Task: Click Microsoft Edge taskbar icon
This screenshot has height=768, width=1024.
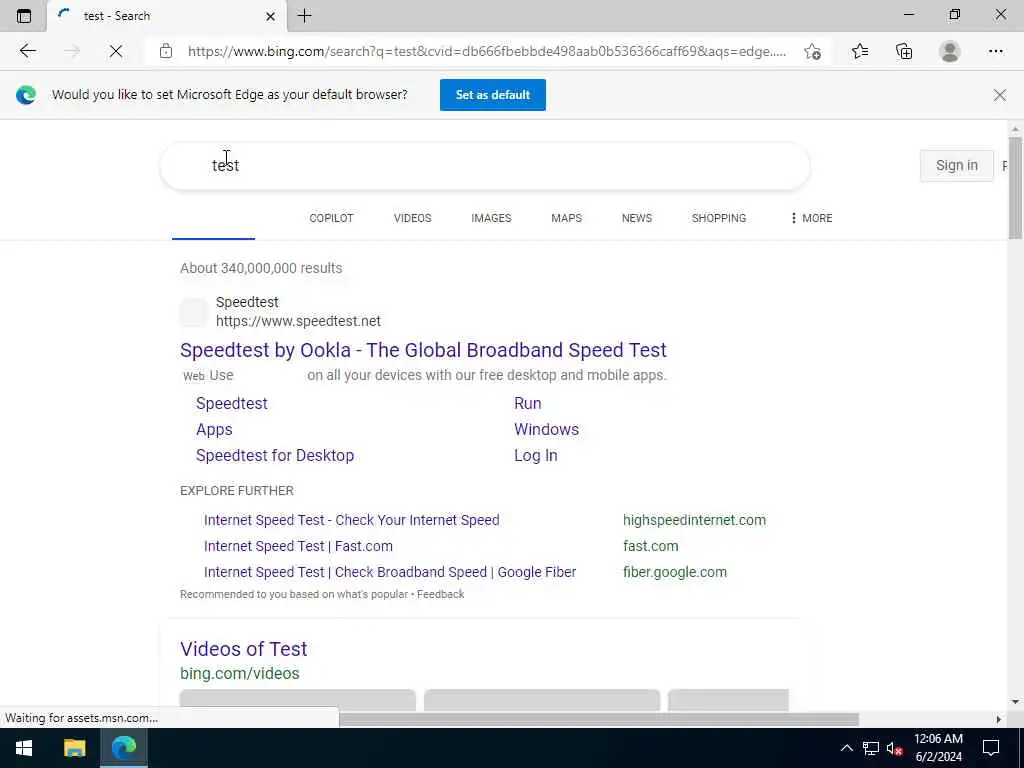Action: click(x=123, y=748)
